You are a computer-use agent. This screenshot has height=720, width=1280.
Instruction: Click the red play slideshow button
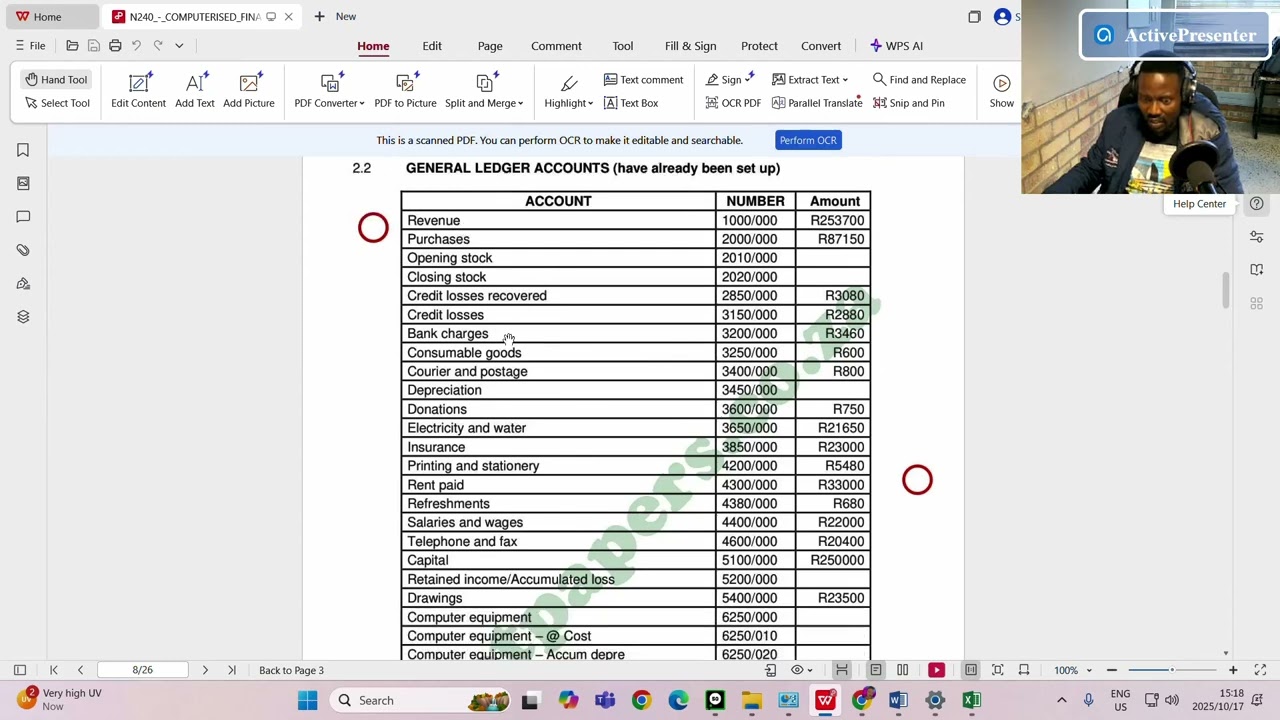pos(936,670)
